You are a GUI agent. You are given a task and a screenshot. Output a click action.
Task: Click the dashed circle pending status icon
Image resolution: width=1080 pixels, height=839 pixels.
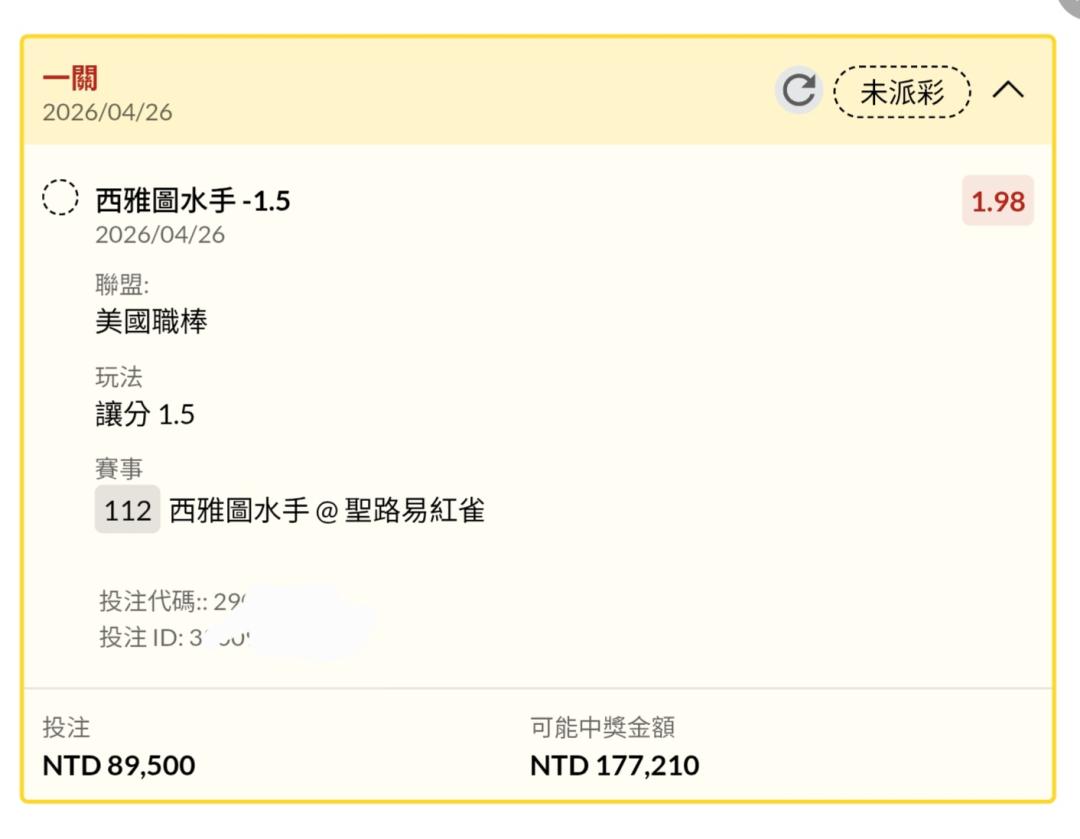click(60, 197)
